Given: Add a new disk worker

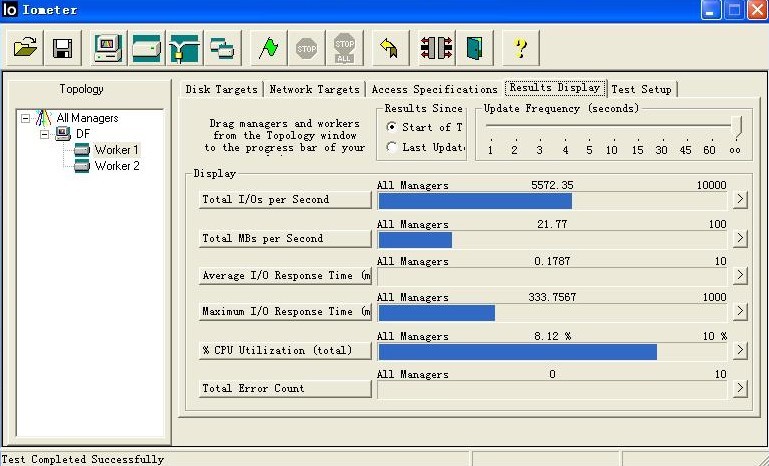Looking at the screenshot, I should 146,48.
